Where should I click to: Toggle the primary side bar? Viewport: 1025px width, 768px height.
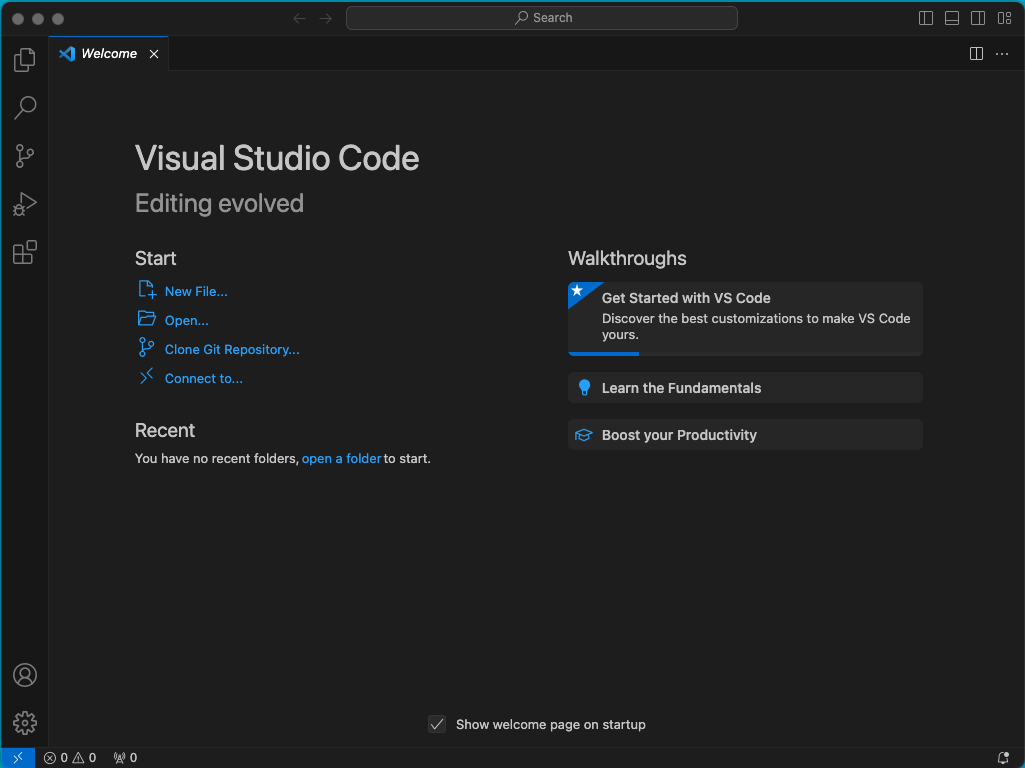(926, 18)
